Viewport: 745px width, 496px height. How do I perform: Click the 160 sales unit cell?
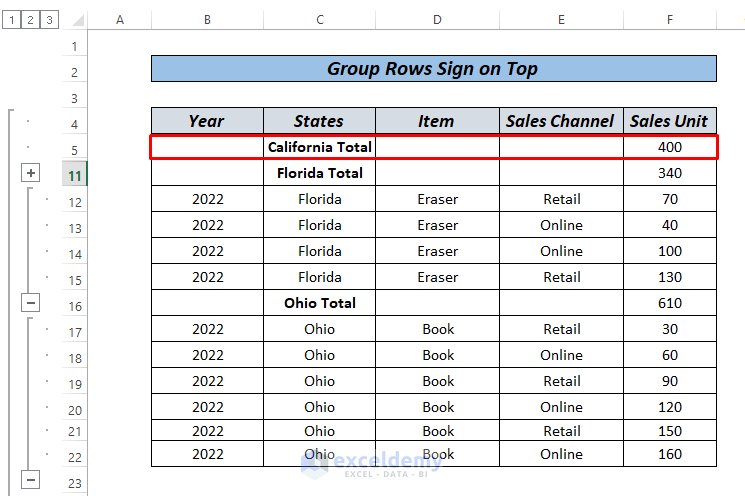coord(670,454)
